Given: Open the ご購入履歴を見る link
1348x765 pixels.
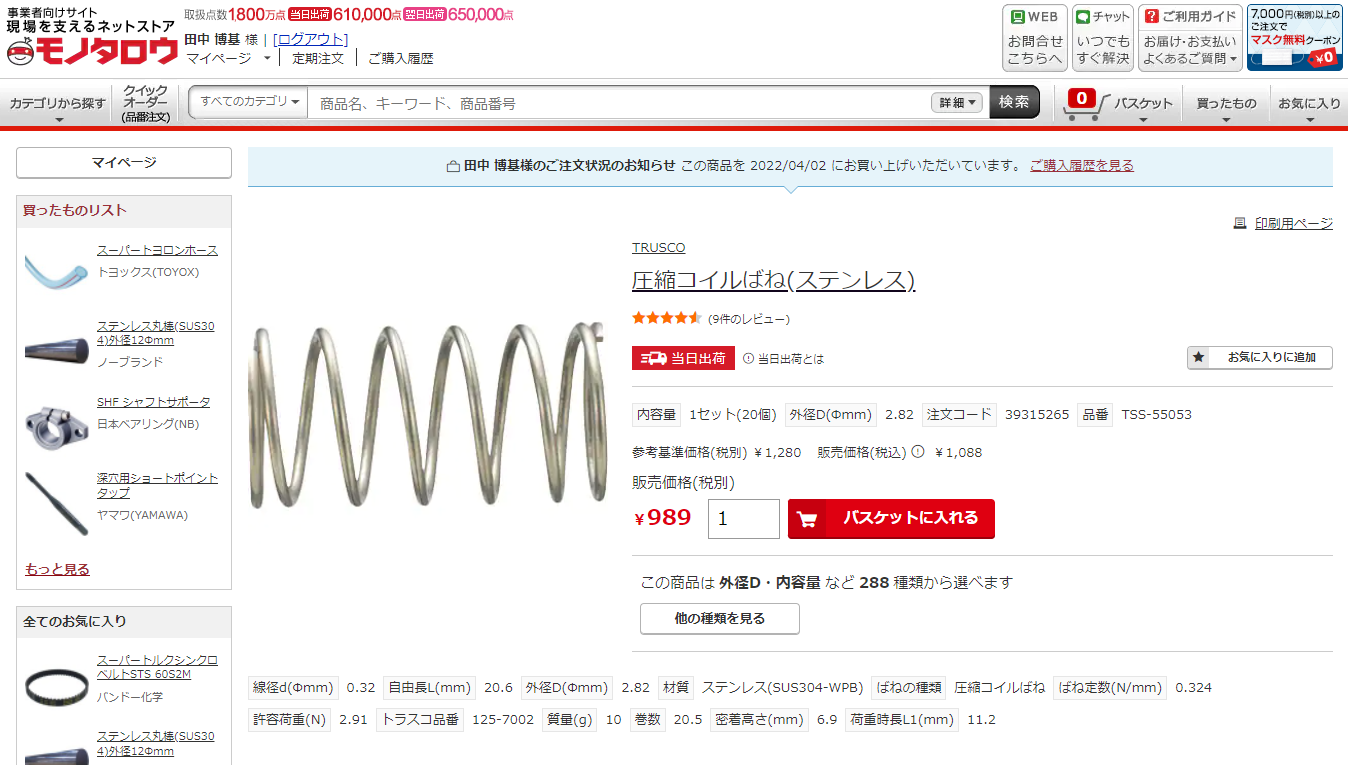Looking at the screenshot, I should 1082,166.
